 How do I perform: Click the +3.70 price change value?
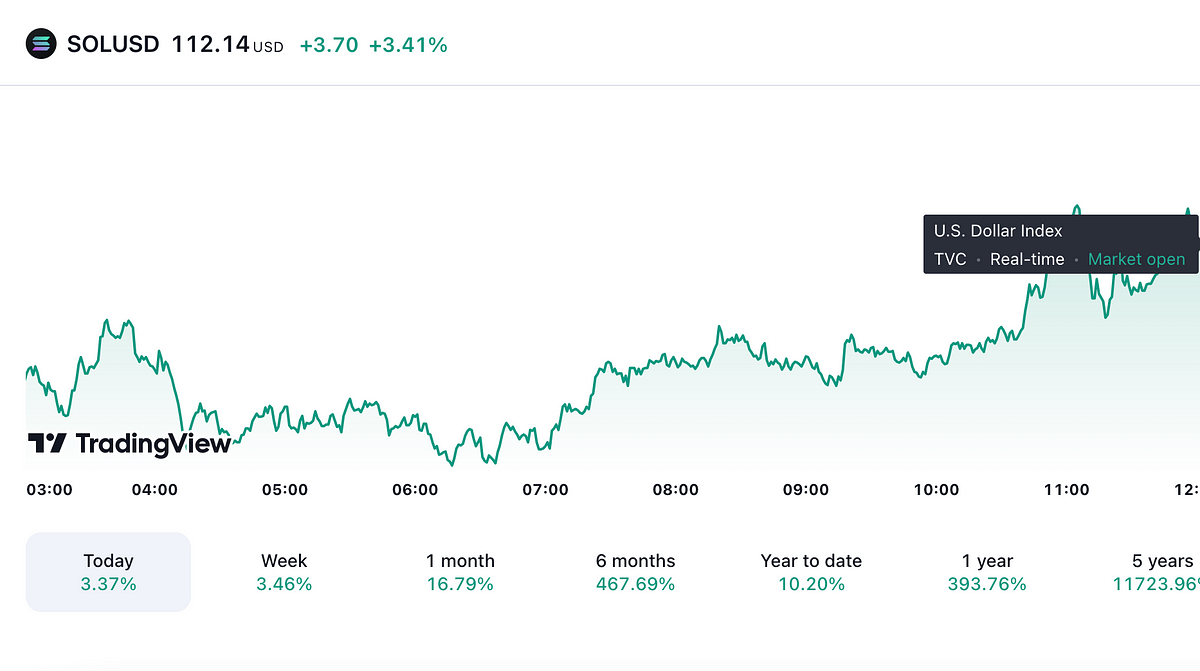tap(329, 45)
